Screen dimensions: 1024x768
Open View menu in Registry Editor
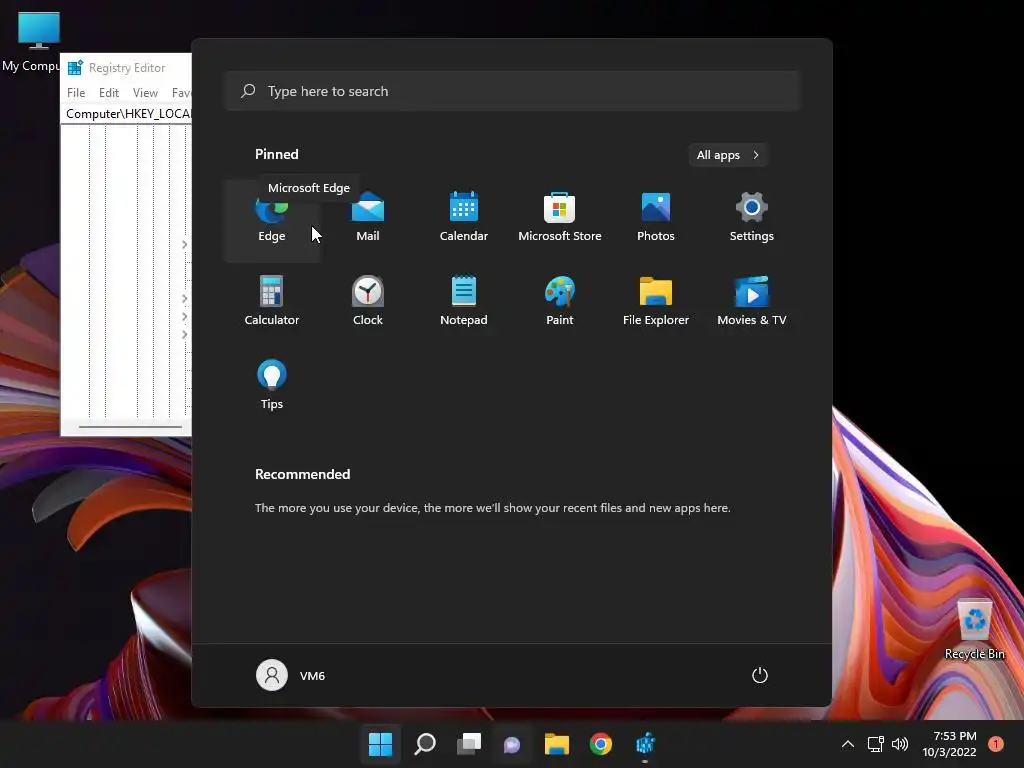(x=145, y=93)
